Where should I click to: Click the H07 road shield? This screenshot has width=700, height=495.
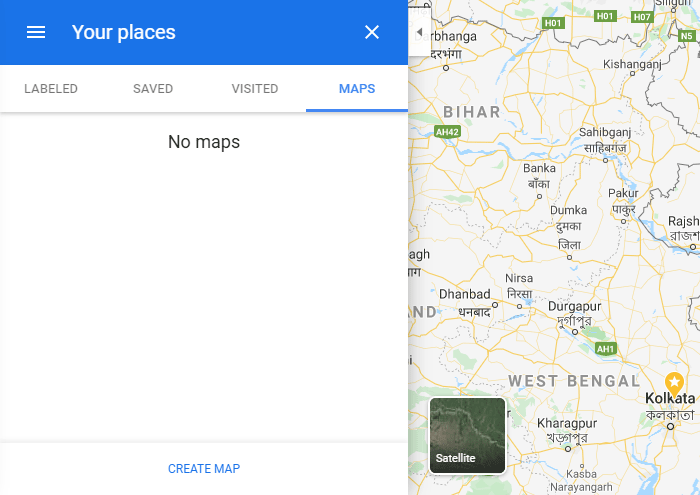click(x=642, y=17)
